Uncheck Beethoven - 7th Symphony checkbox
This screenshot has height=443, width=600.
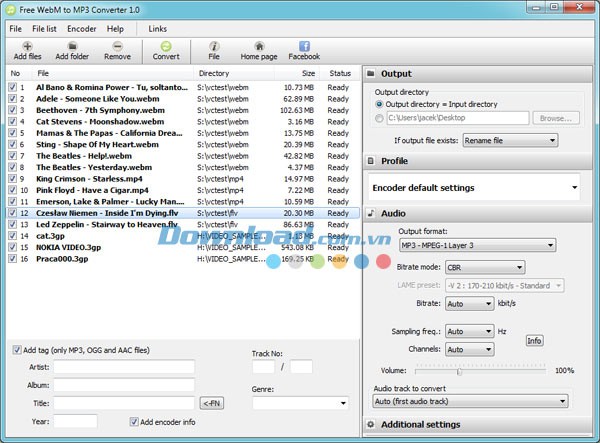click(12, 110)
